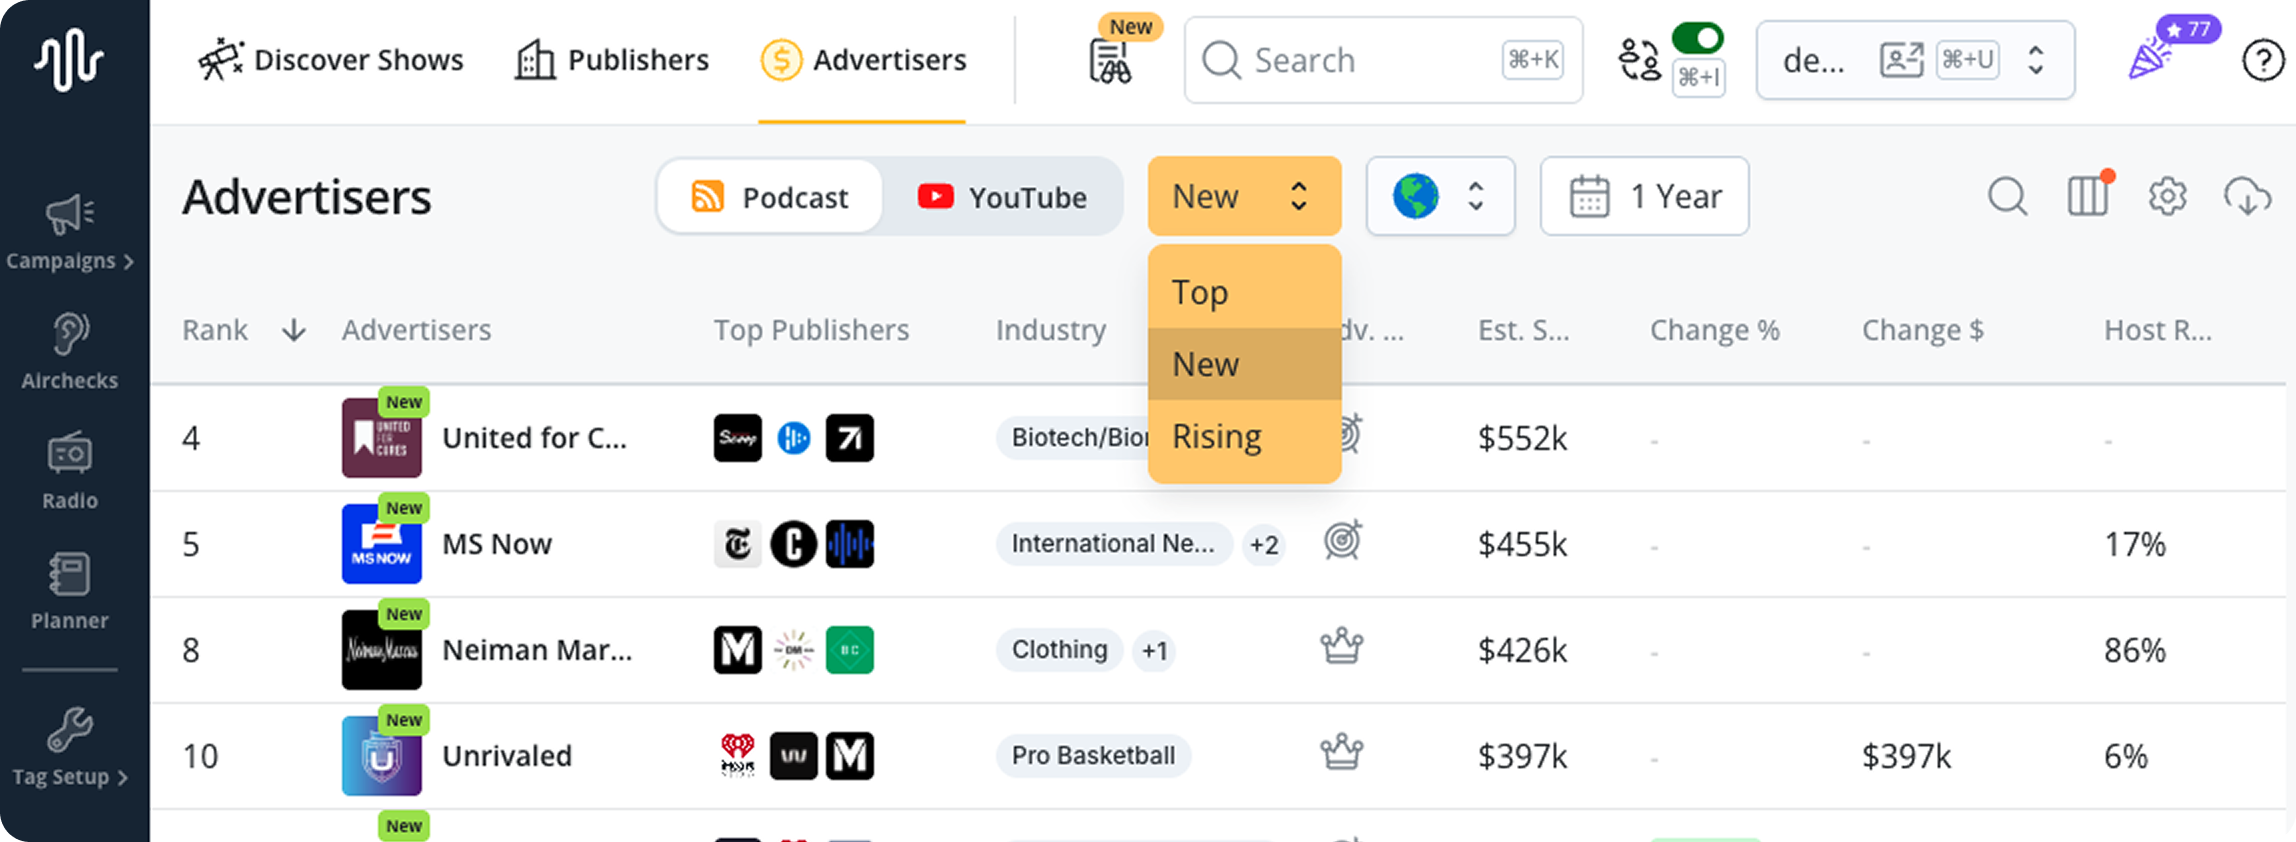Open Campaigns in the sidebar

pos(70,233)
